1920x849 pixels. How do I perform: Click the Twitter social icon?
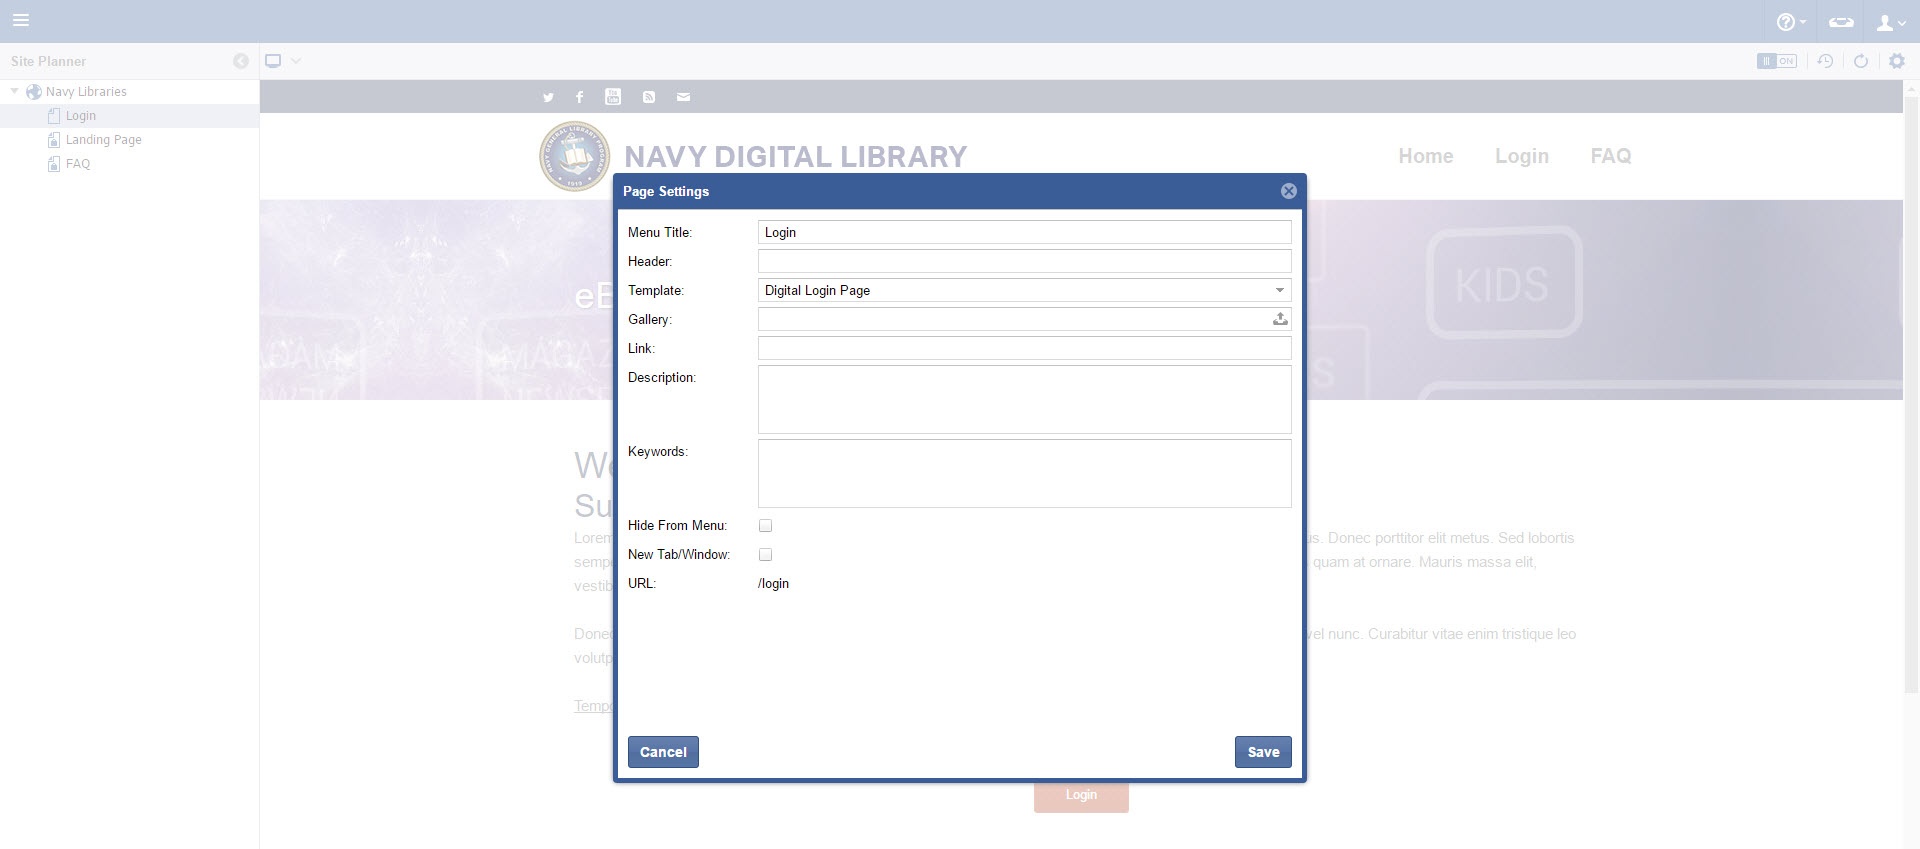tap(548, 97)
